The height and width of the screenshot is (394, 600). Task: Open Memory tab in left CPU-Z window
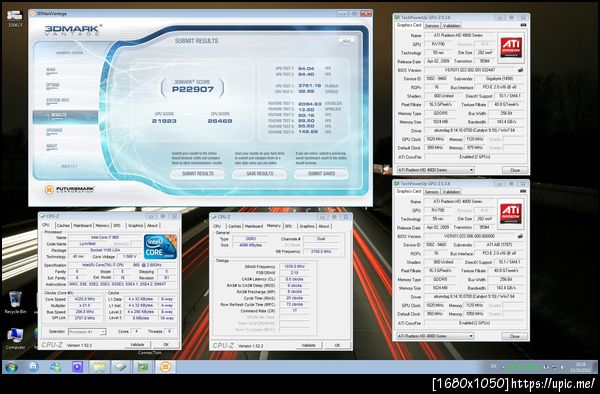[102, 226]
